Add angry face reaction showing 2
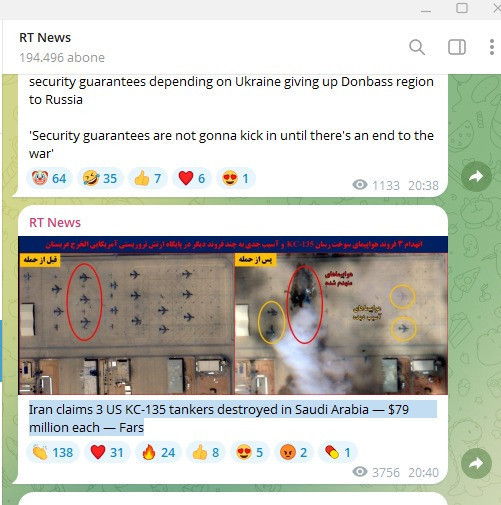Screen dimensions: 501x505 point(293,453)
